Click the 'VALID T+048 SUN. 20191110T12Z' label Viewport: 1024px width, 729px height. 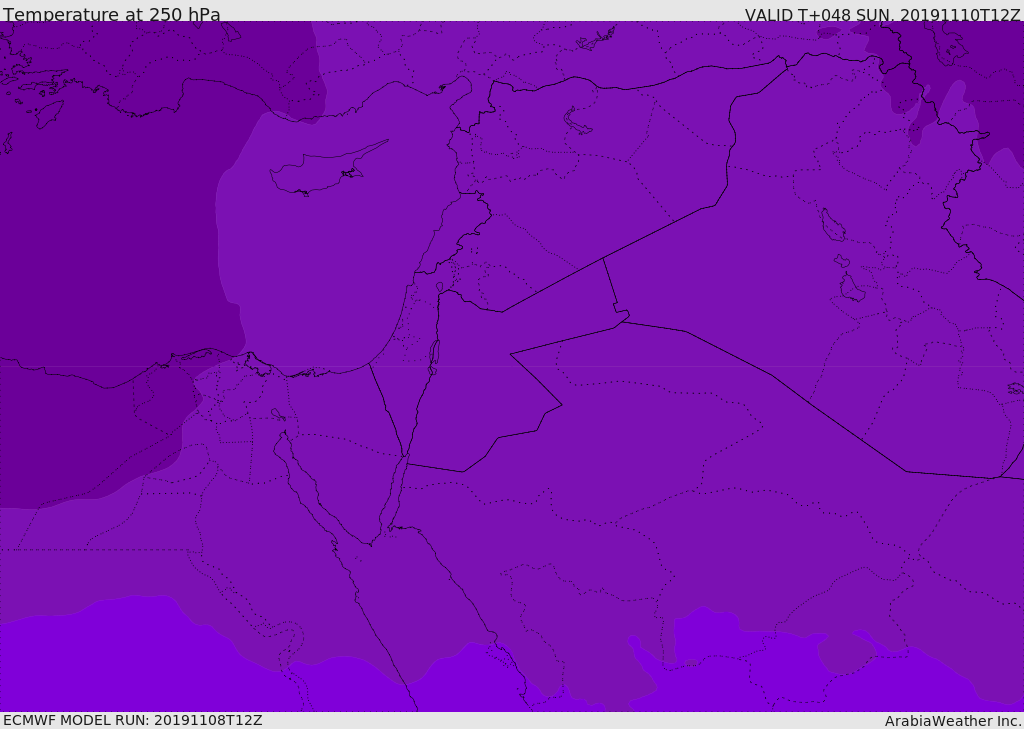click(x=882, y=15)
